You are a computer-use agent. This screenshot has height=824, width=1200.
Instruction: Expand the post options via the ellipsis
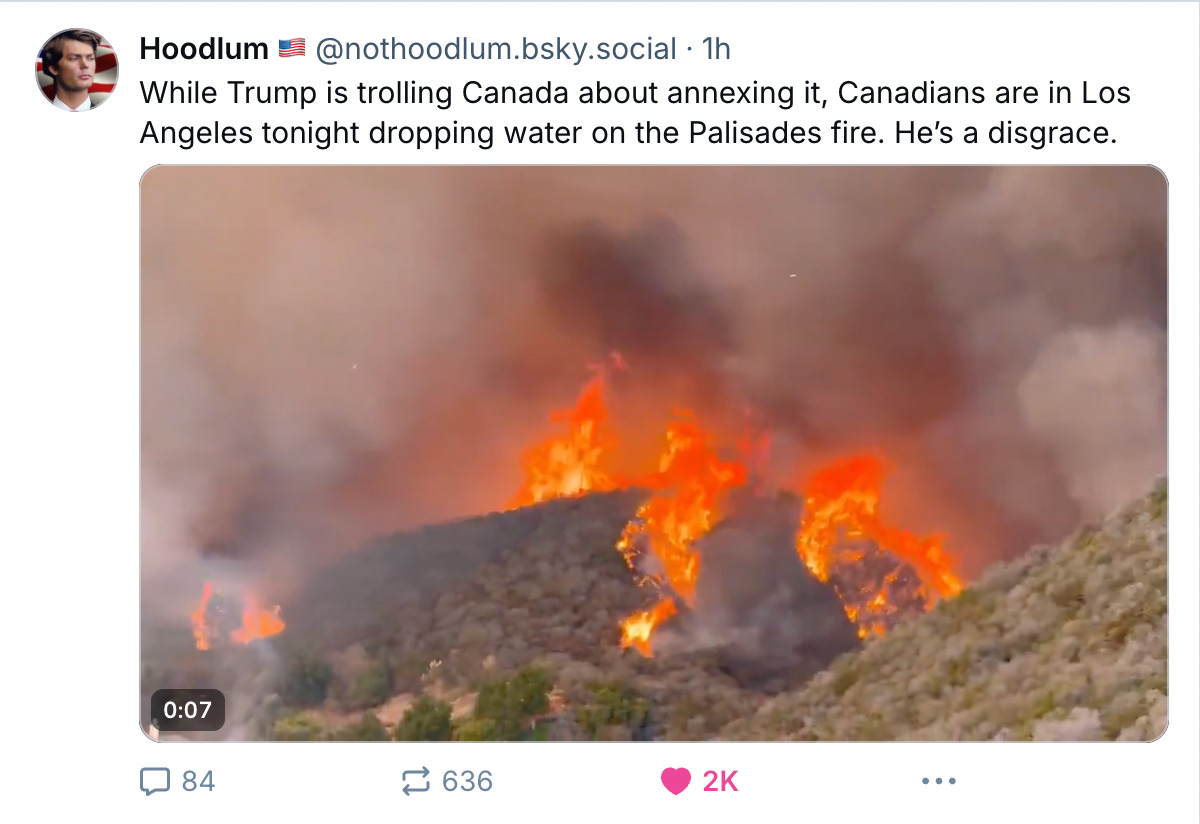(938, 782)
